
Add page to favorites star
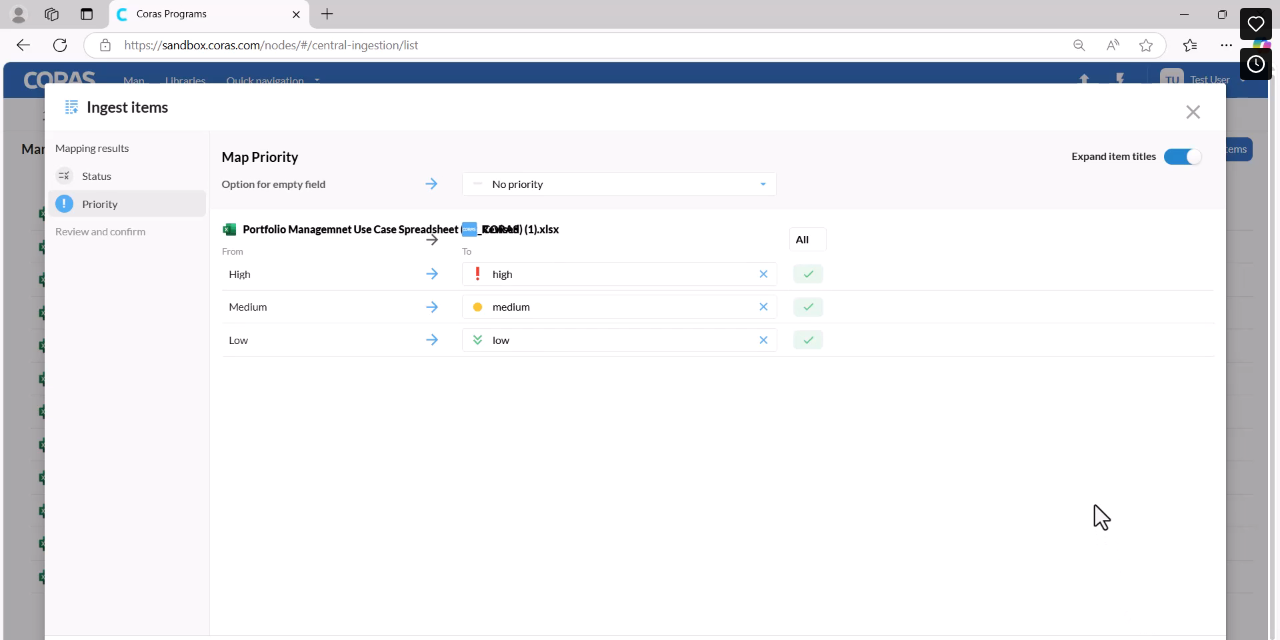point(1146,45)
